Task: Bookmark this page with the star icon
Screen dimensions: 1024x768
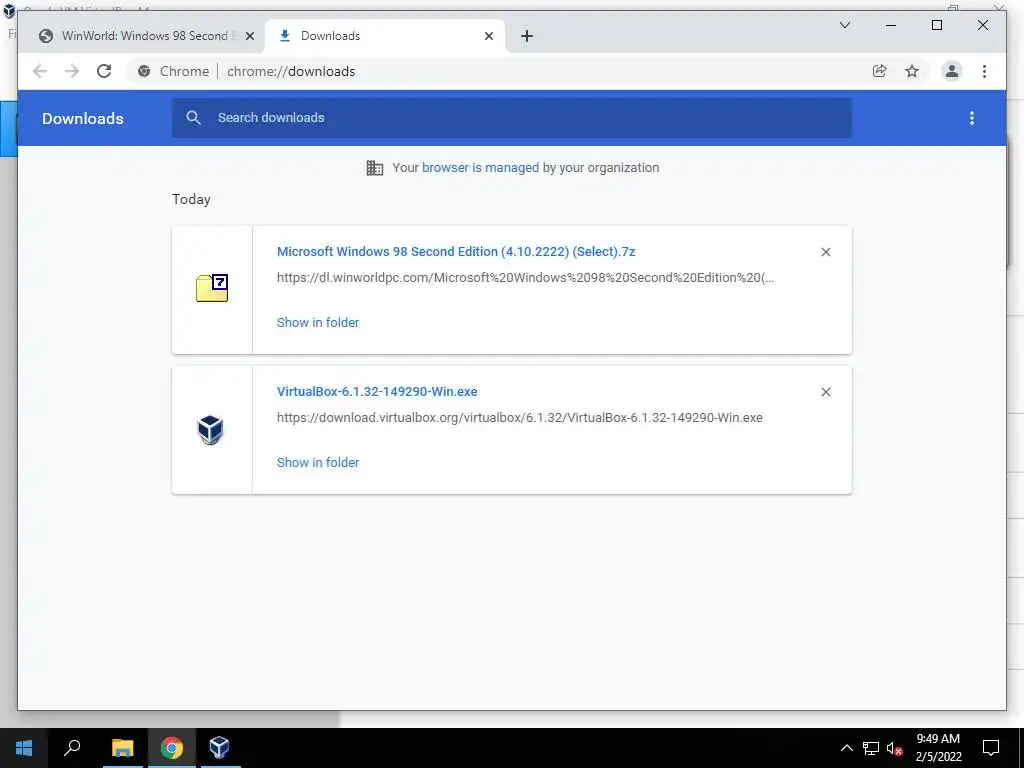Action: click(x=912, y=71)
